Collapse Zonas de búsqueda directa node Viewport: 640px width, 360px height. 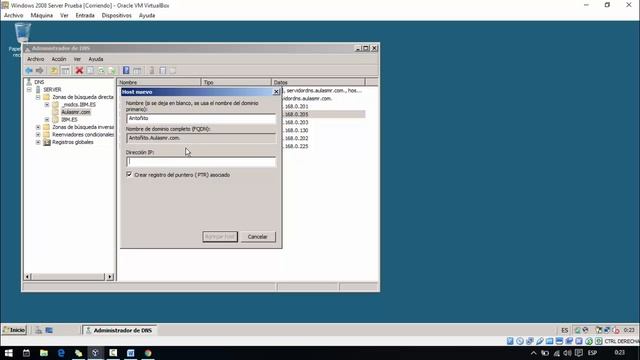tap(38, 97)
